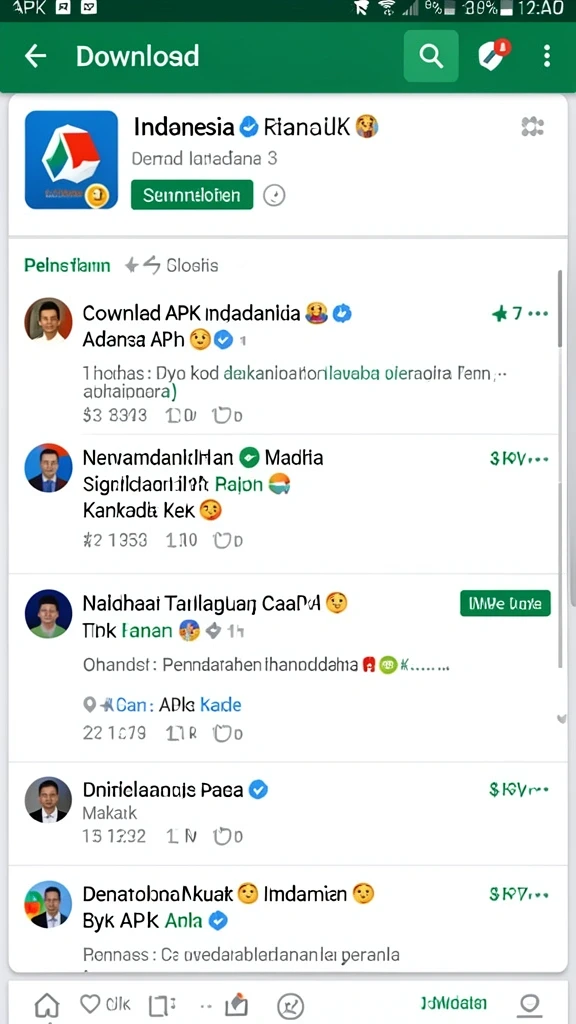
Task: Tap the heart icon in bottom bar
Action: (89, 1004)
